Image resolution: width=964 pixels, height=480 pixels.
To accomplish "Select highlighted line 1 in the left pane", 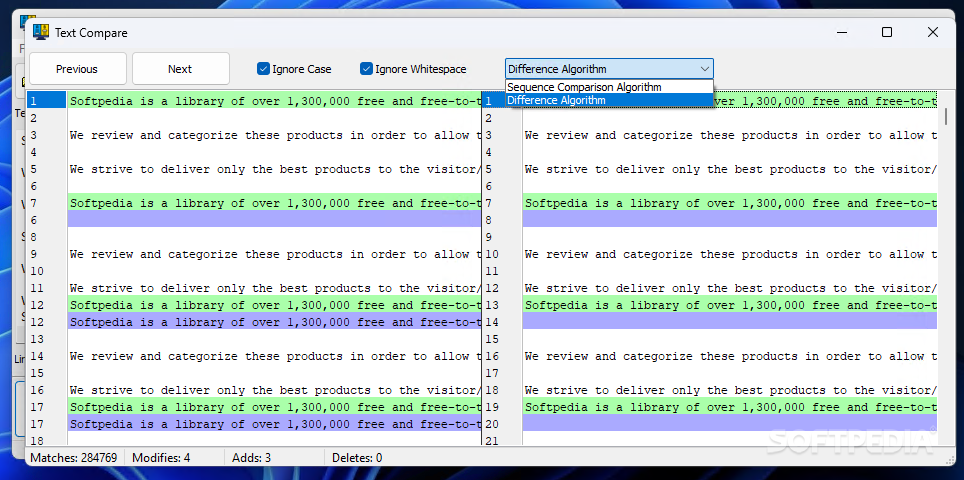I will click(x=274, y=101).
